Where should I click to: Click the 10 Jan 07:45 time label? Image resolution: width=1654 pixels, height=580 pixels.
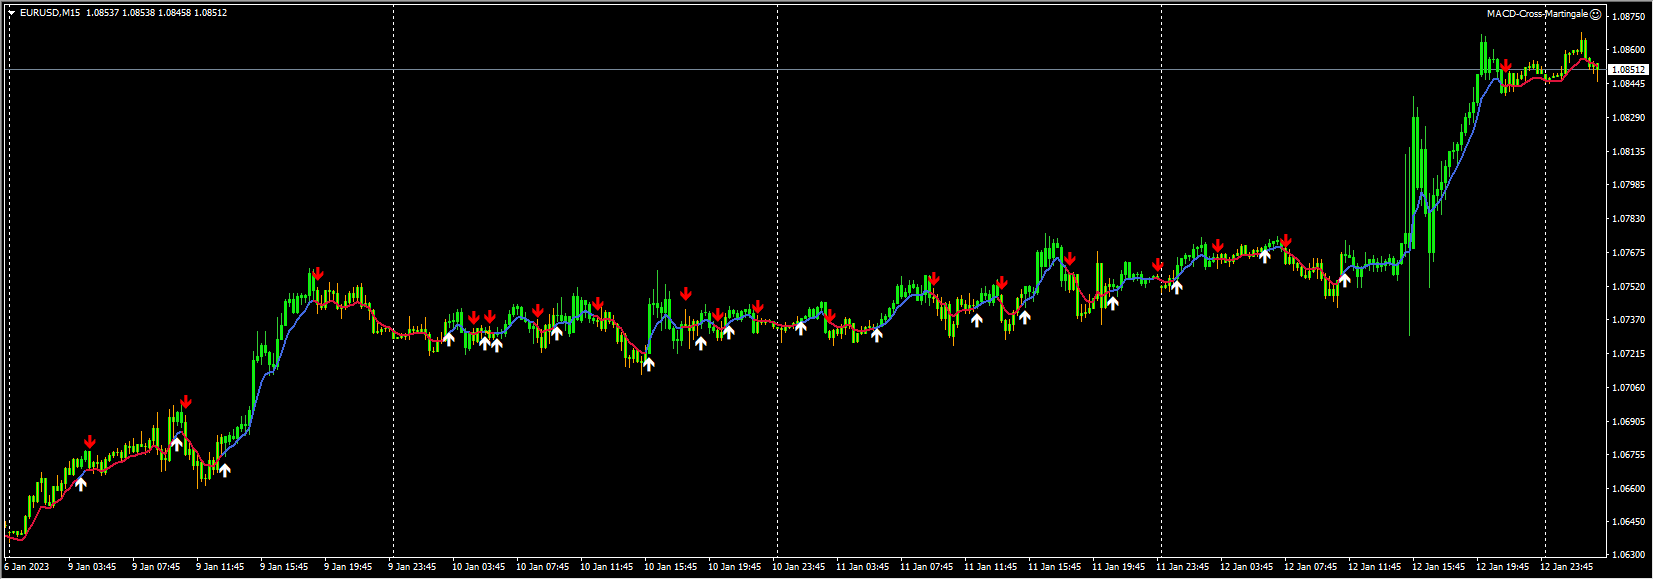pos(542,567)
